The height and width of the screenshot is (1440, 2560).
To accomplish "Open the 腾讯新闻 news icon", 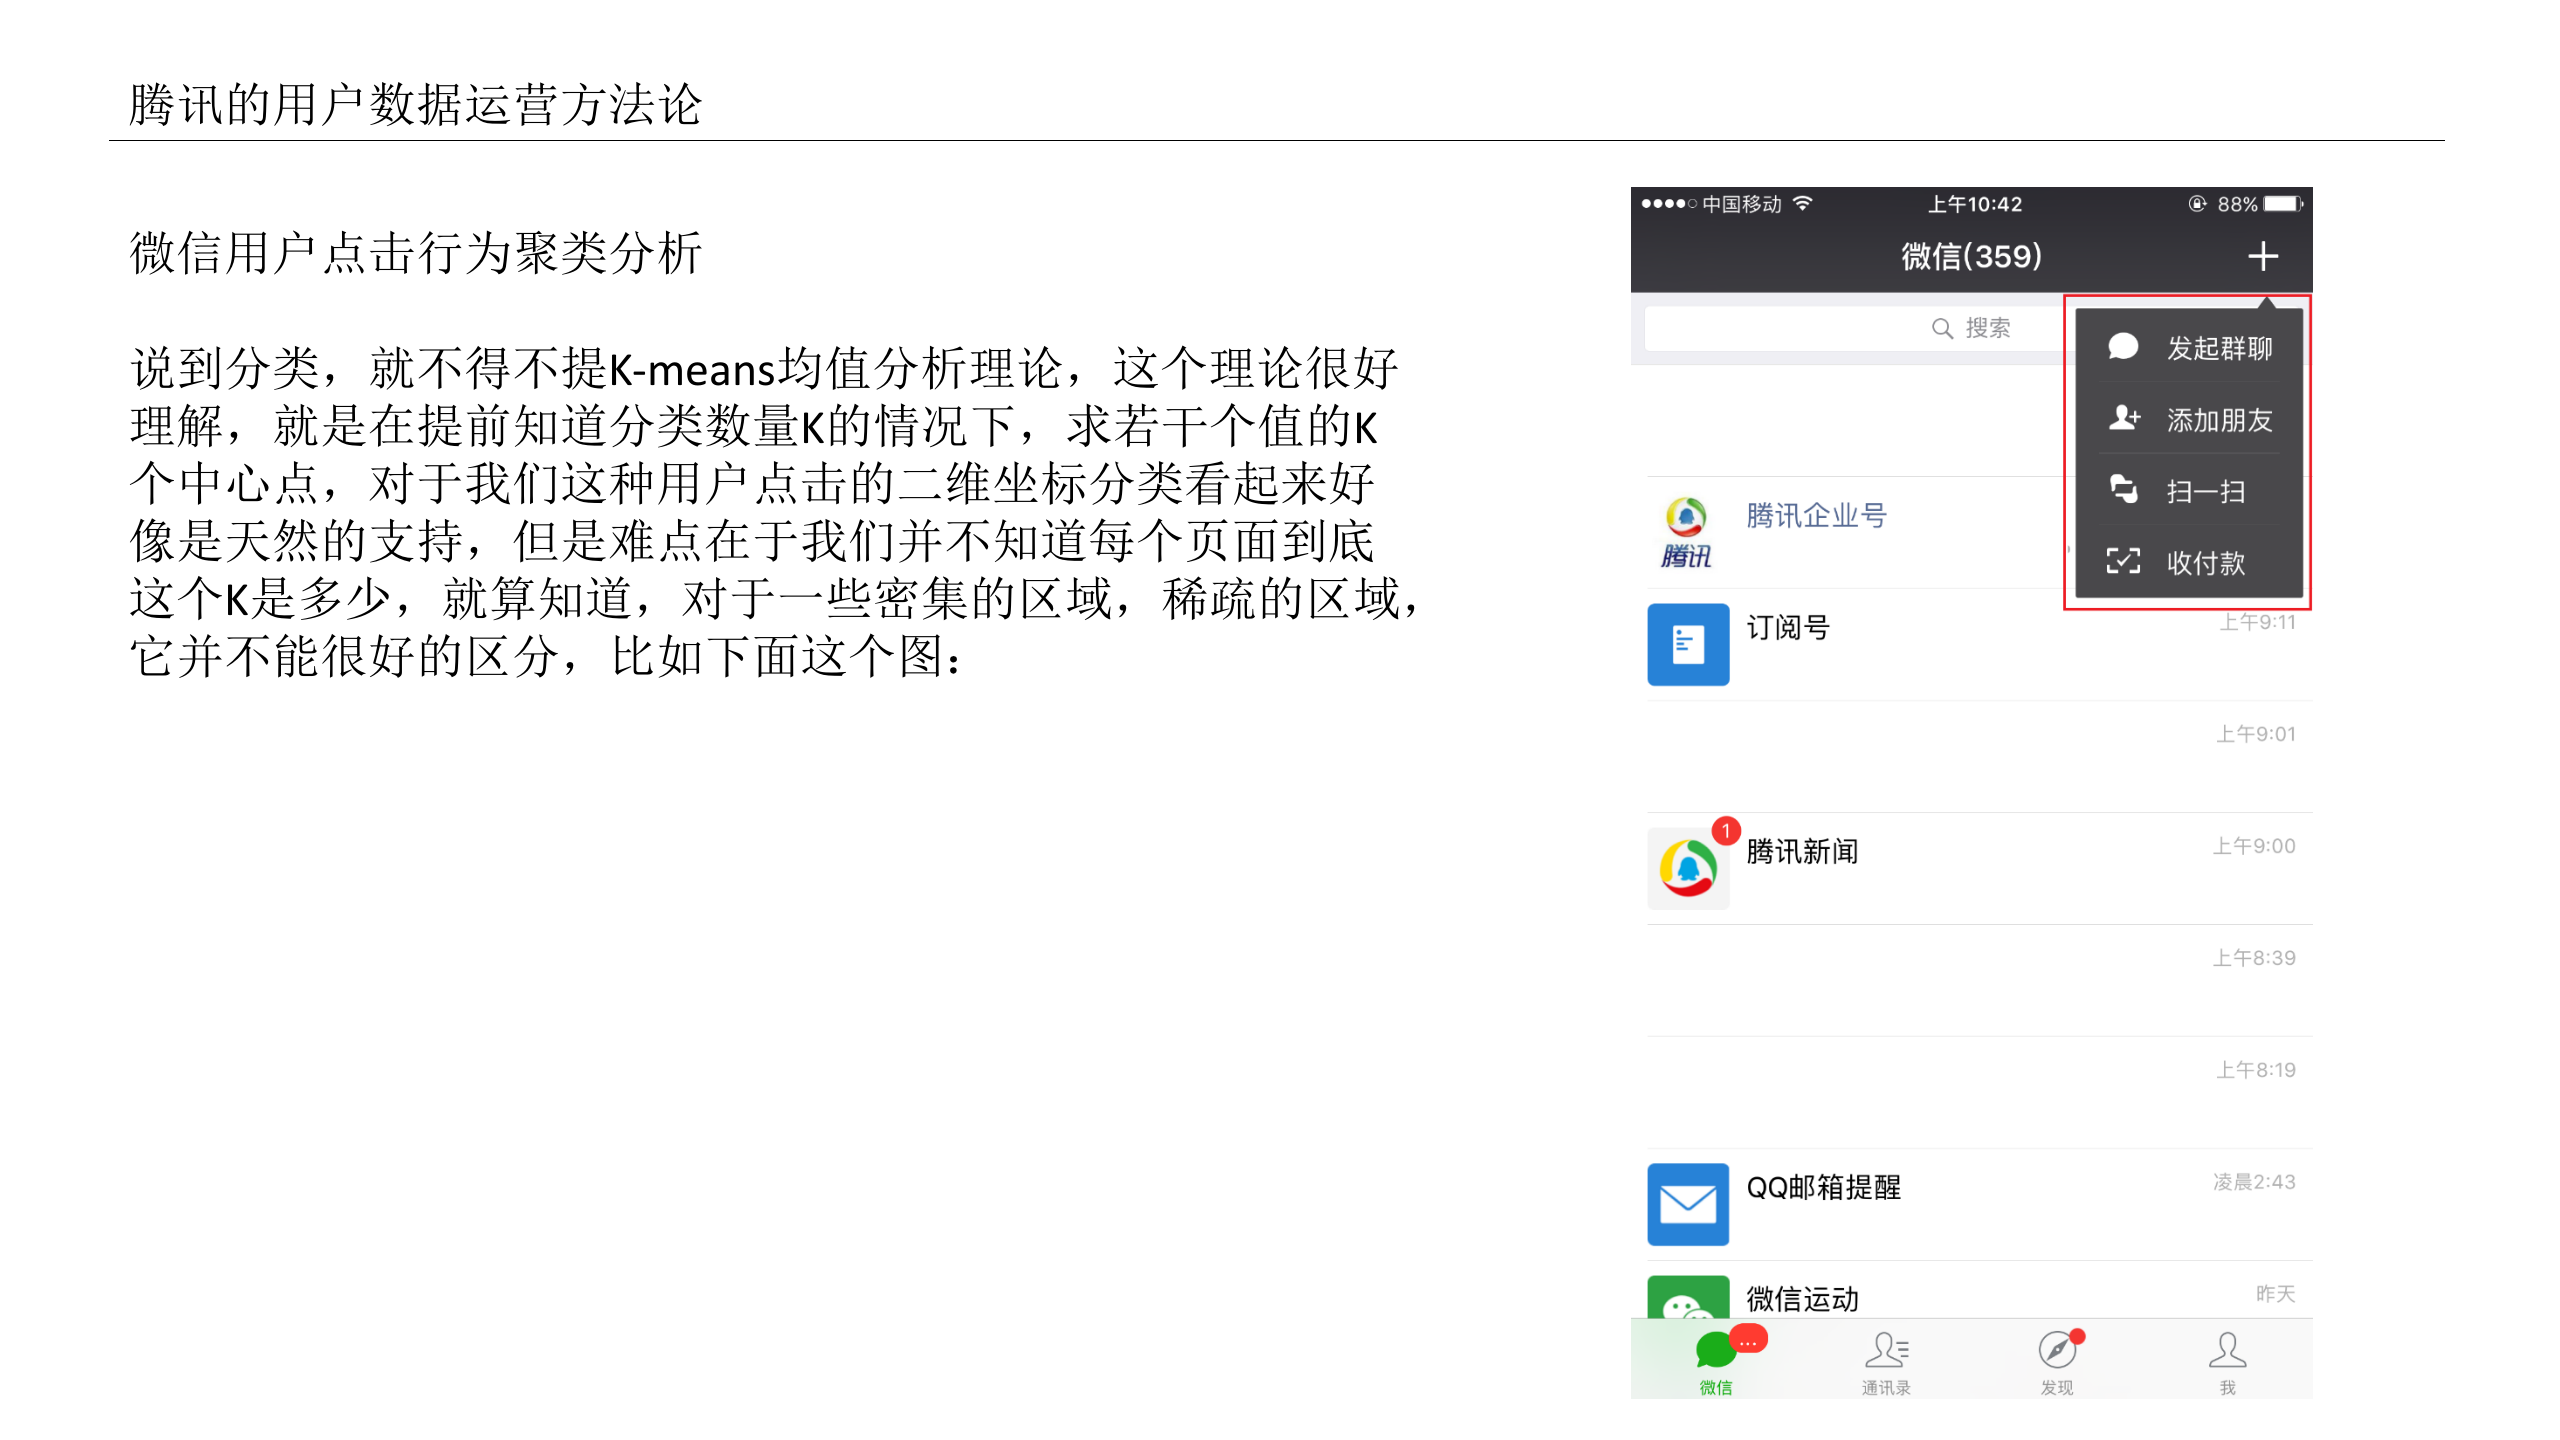I will click(1687, 866).
